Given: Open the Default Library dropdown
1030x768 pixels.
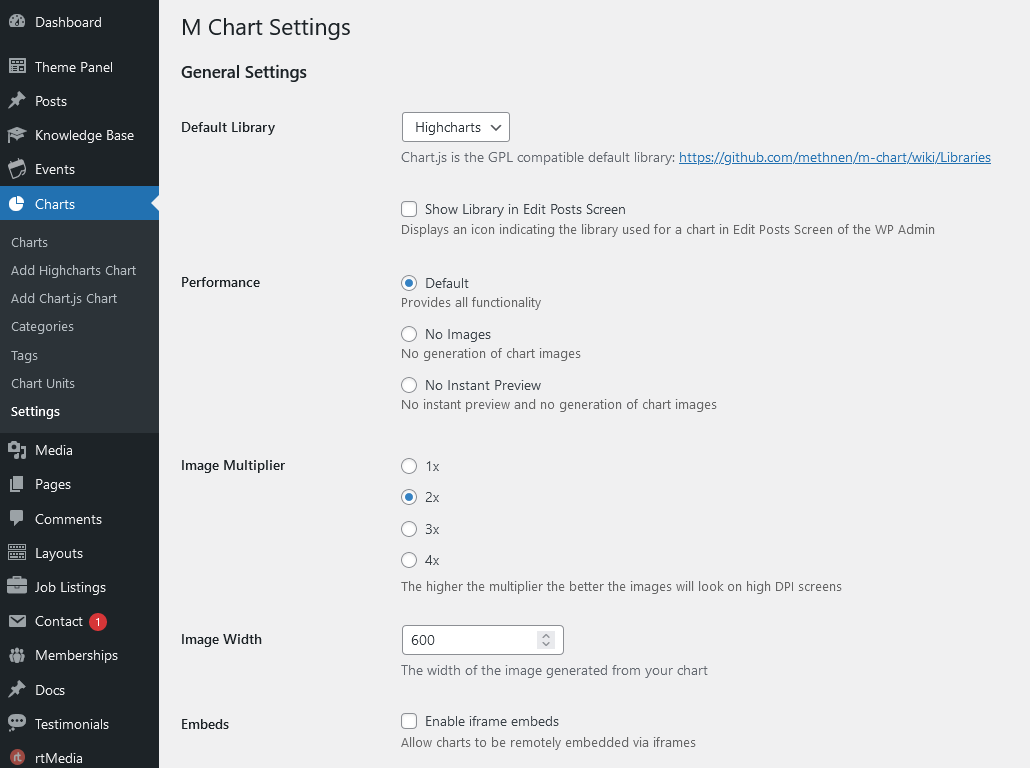Looking at the screenshot, I should pyautogui.click(x=456, y=127).
